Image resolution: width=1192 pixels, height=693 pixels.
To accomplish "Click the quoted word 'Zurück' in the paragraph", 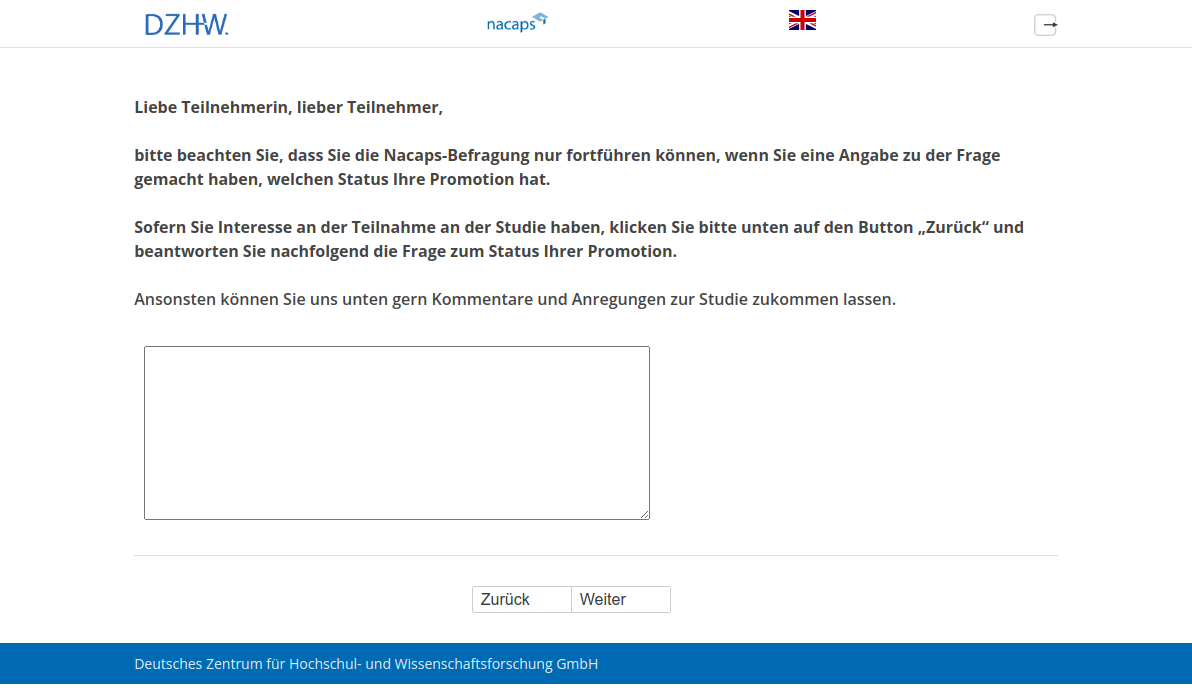I will tap(954, 227).
